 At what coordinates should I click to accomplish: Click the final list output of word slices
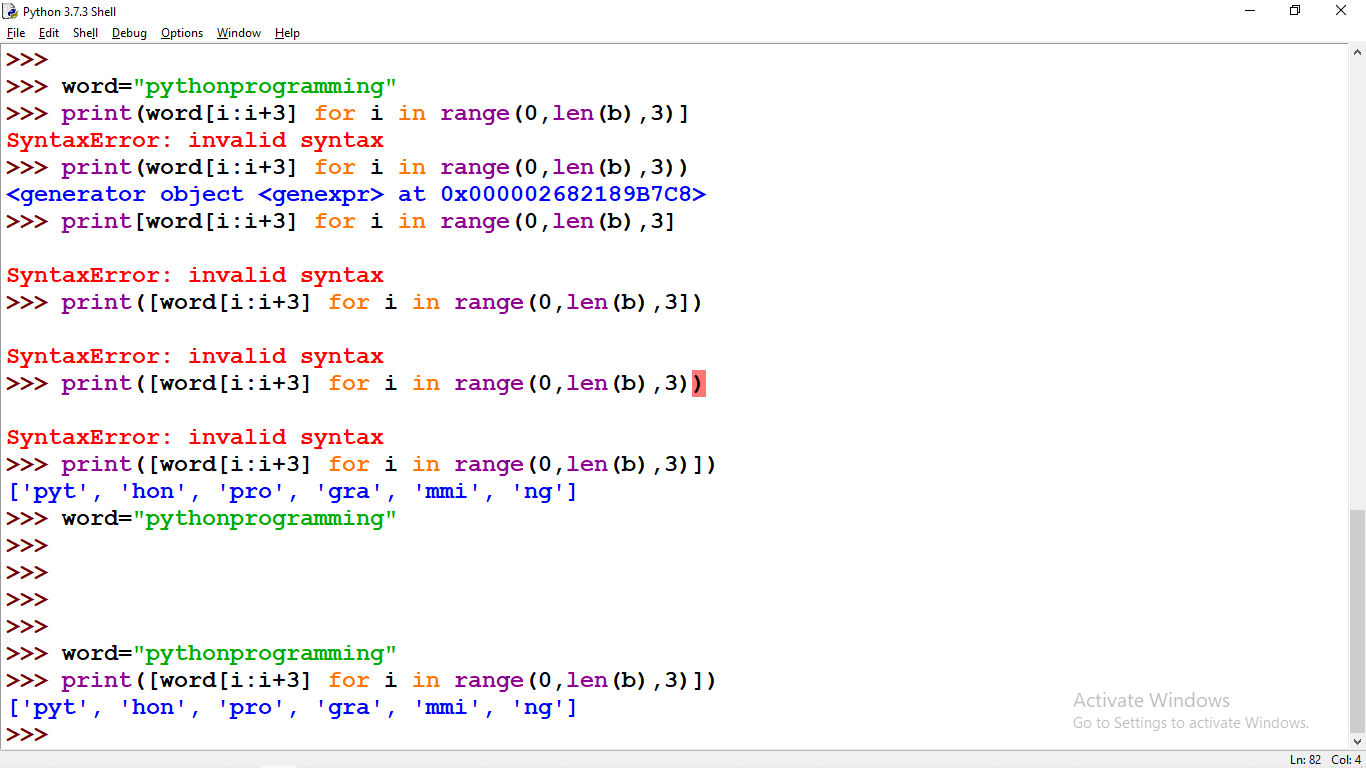coord(290,707)
